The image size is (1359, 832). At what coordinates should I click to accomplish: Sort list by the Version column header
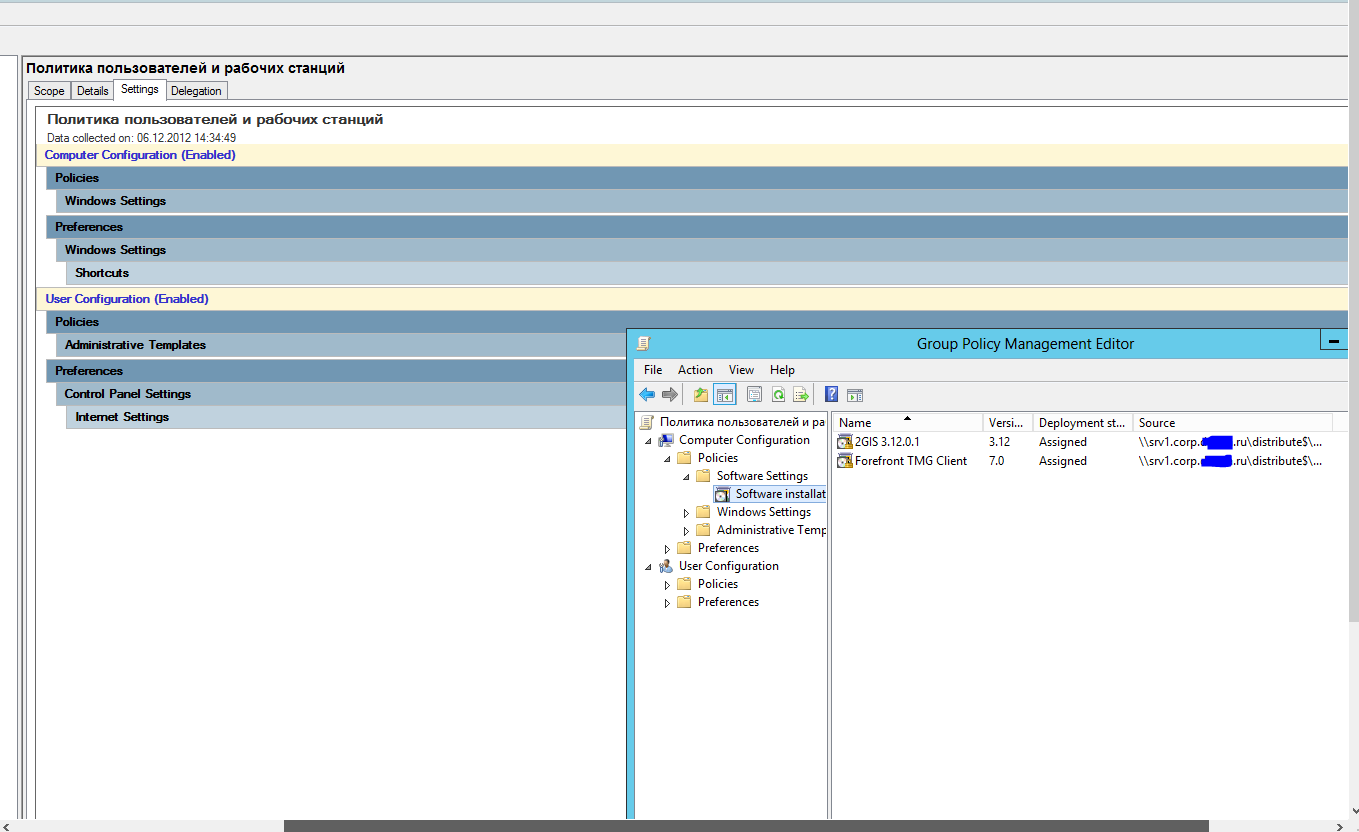[x=1006, y=422]
